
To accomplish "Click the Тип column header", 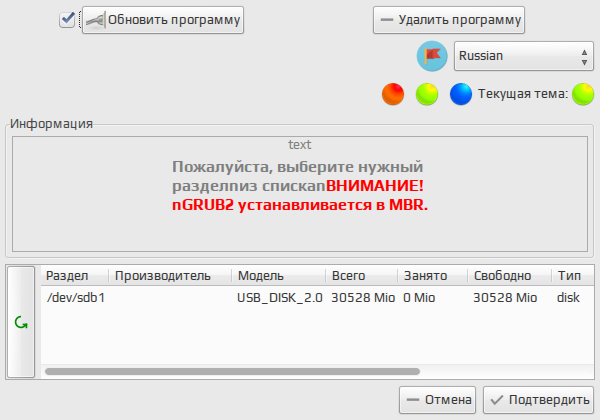I will [573, 276].
